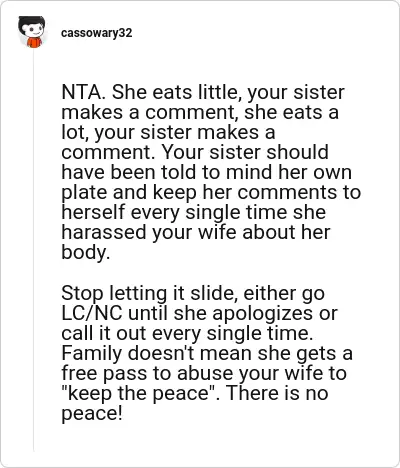Click the line "herself every single time she"
Image resolution: width=400 pixels, height=468 pixels.
click(x=194, y=212)
